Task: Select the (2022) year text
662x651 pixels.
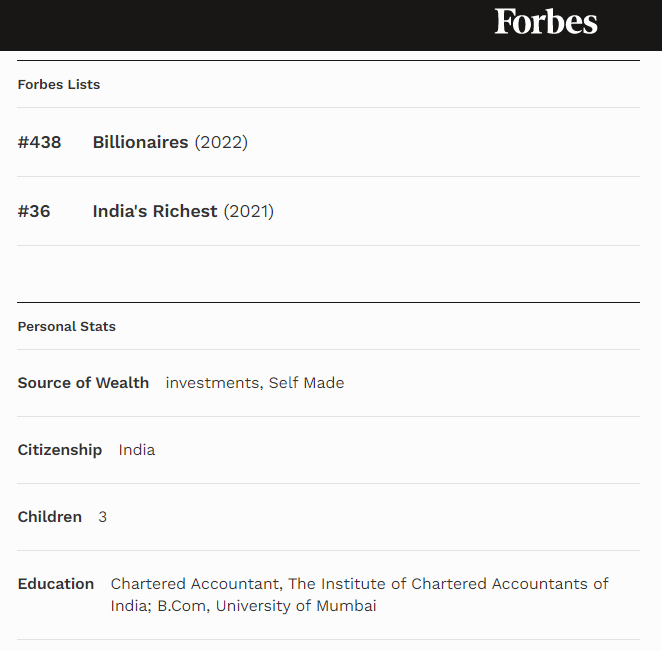Action: tap(221, 142)
